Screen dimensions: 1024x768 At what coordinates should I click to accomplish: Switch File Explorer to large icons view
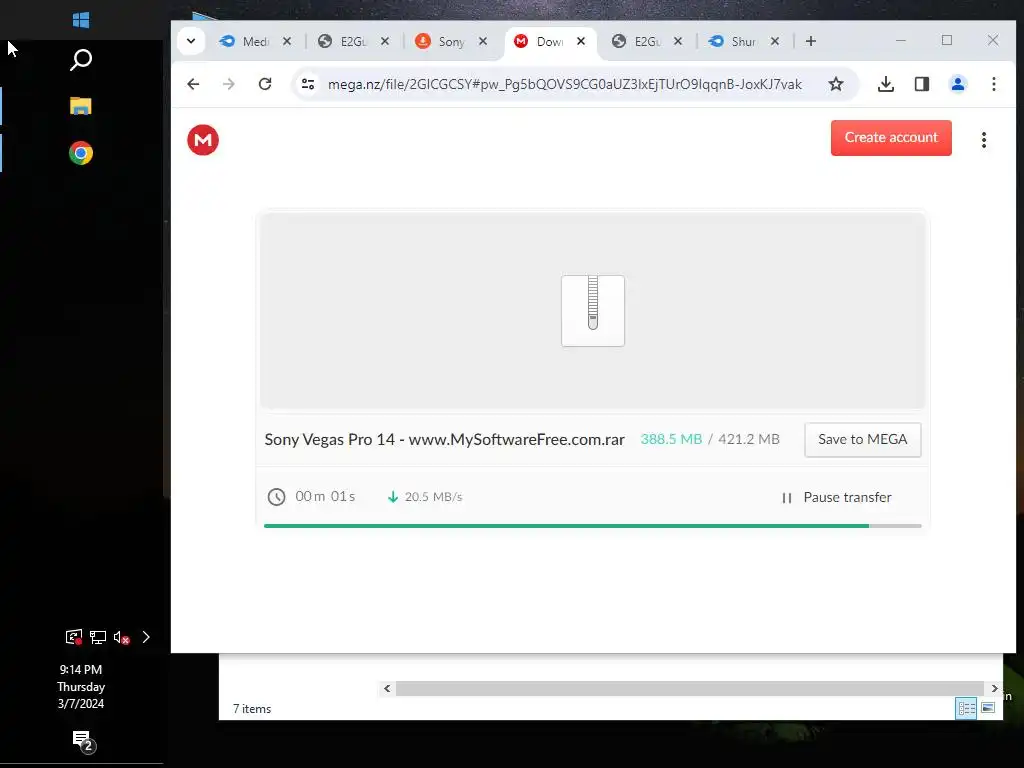coord(988,708)
